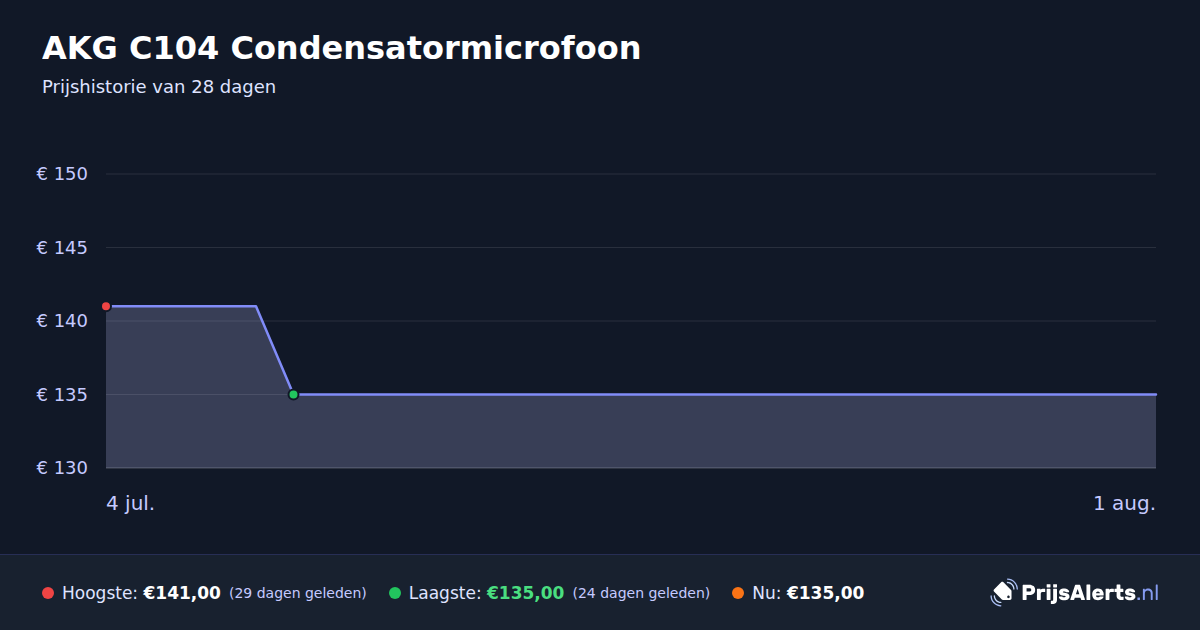The width and height of the screenshot is (1200, 630).
Task: Click the Nu €135,00 current price
Action: coord(825,593)
